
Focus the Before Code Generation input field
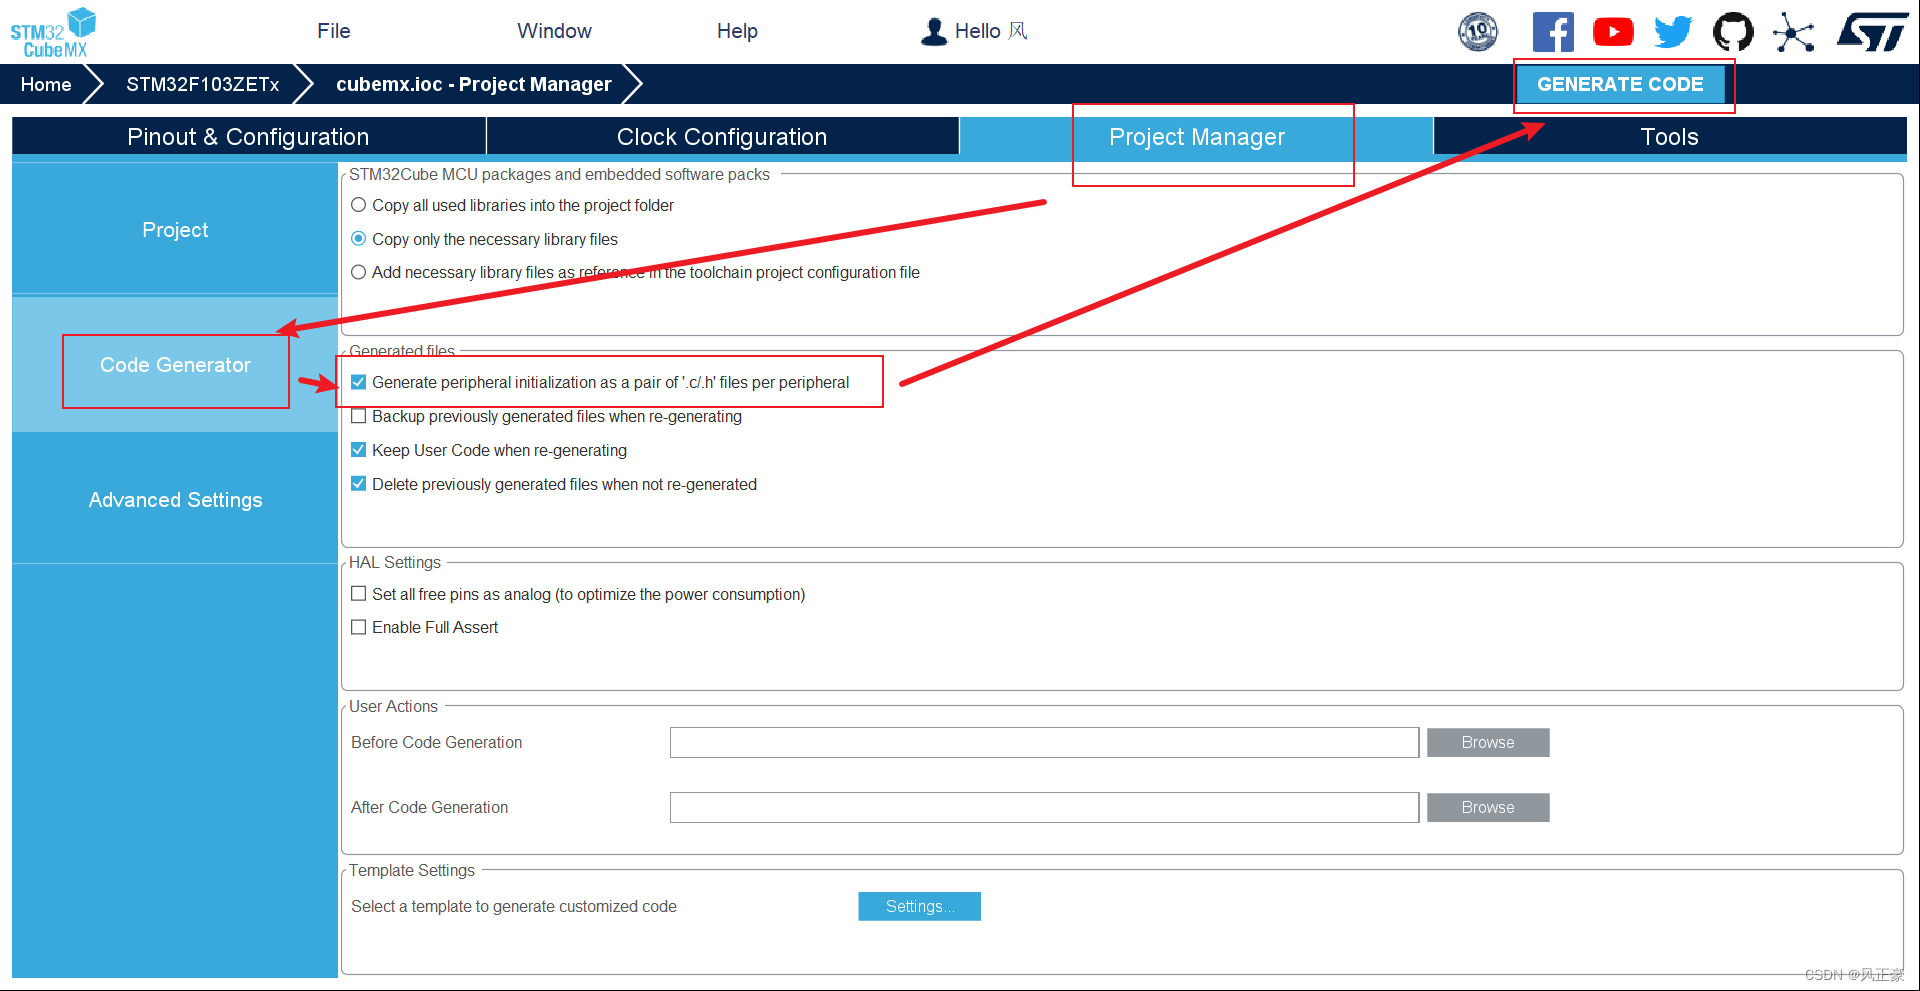click(1044, 742)
